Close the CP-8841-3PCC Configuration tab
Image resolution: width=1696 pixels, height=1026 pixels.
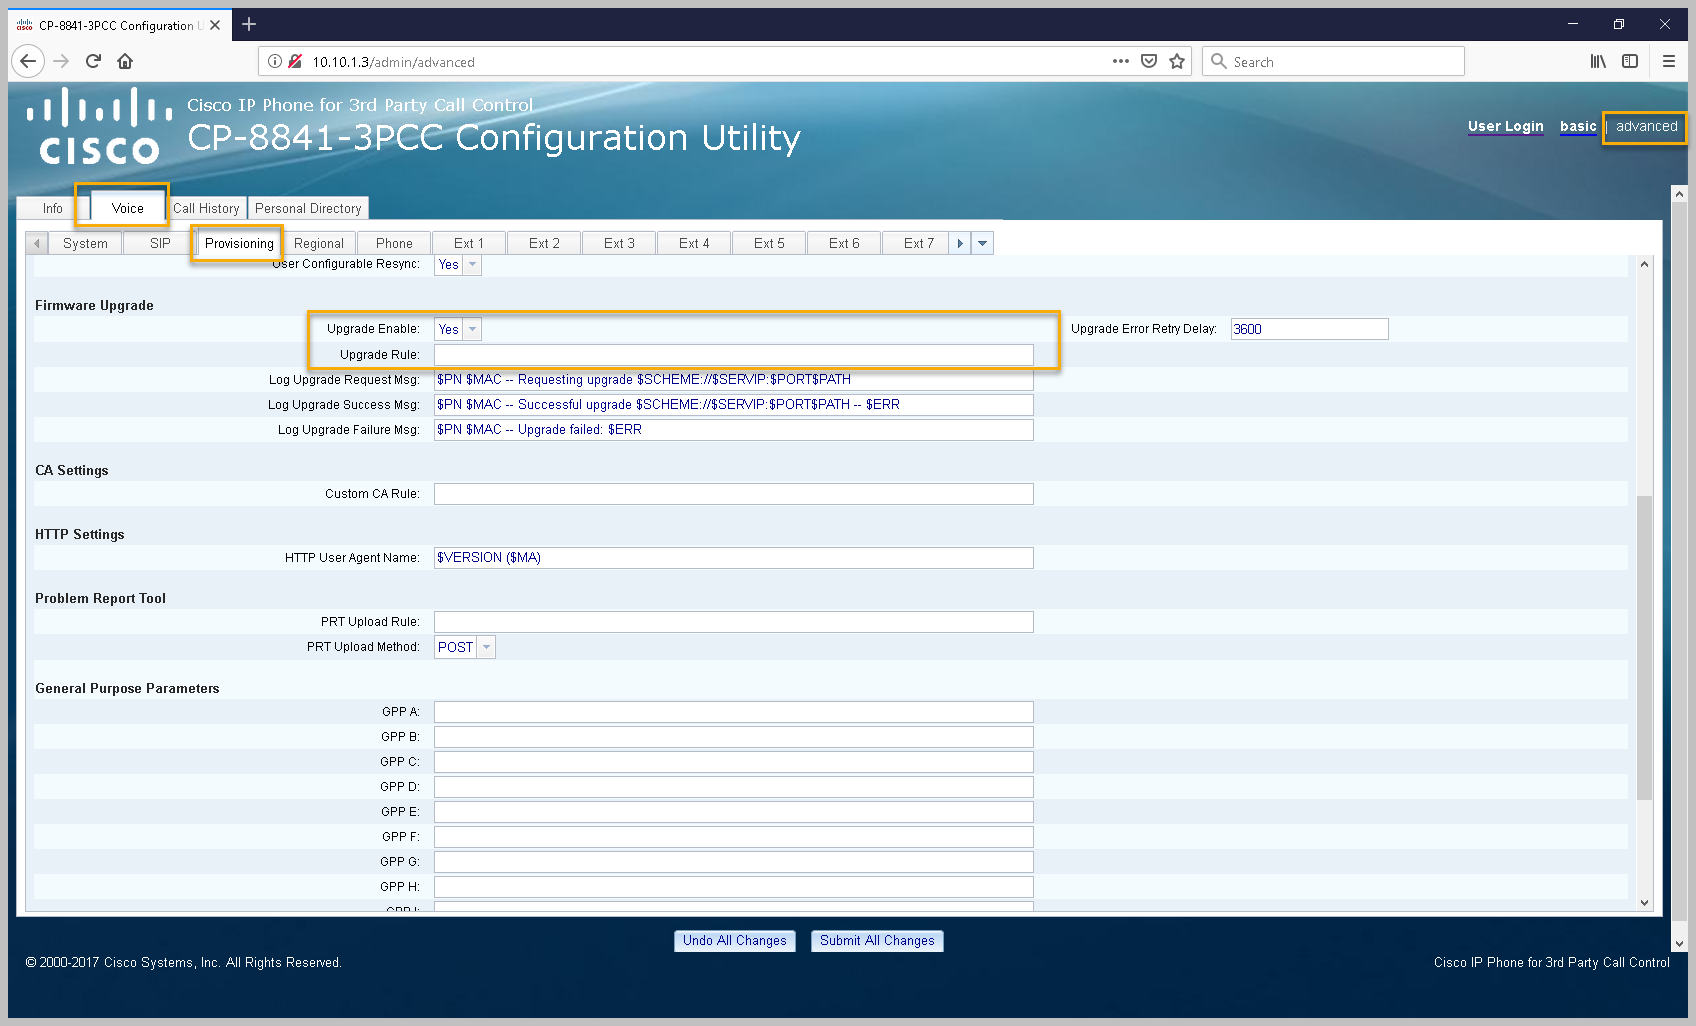215,25
